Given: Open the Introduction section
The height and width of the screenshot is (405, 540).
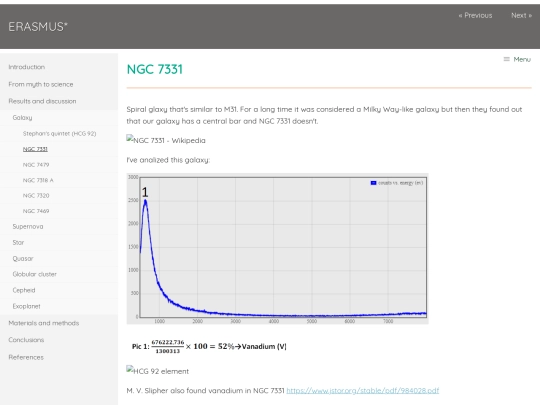Looking at the screenshot, I should tap(27, 67).
